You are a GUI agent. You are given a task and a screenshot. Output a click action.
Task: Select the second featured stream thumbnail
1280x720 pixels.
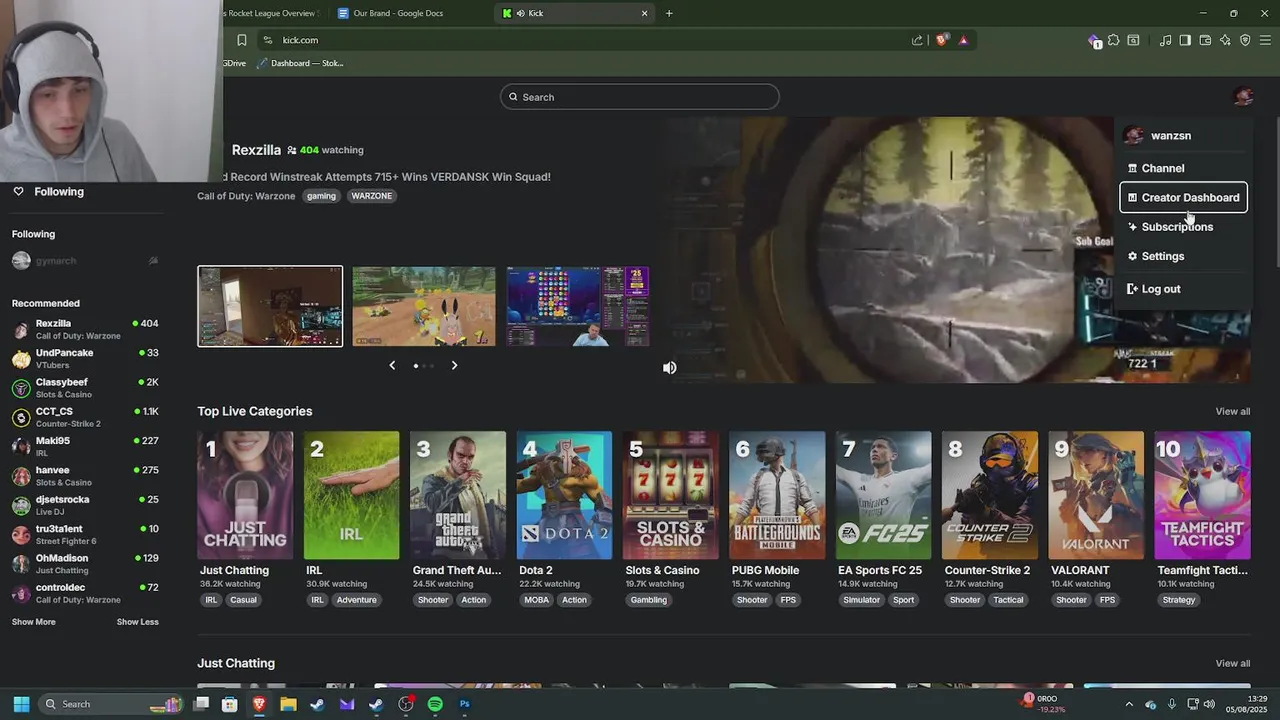point(424,306)
